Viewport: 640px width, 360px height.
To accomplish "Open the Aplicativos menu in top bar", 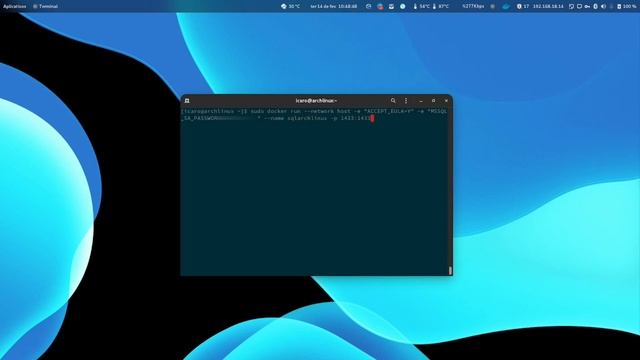I will click(14, 6).
